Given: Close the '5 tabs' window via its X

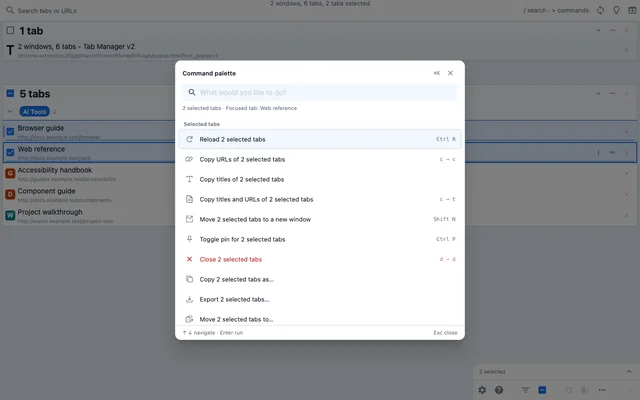Looking at the screenshot, I should [627, 93].
